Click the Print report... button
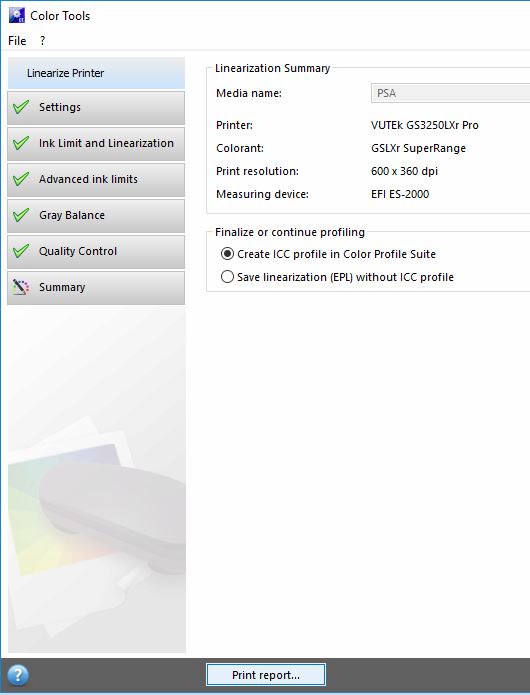This screenshot has width=530, height=695. (x=266, y=675)
